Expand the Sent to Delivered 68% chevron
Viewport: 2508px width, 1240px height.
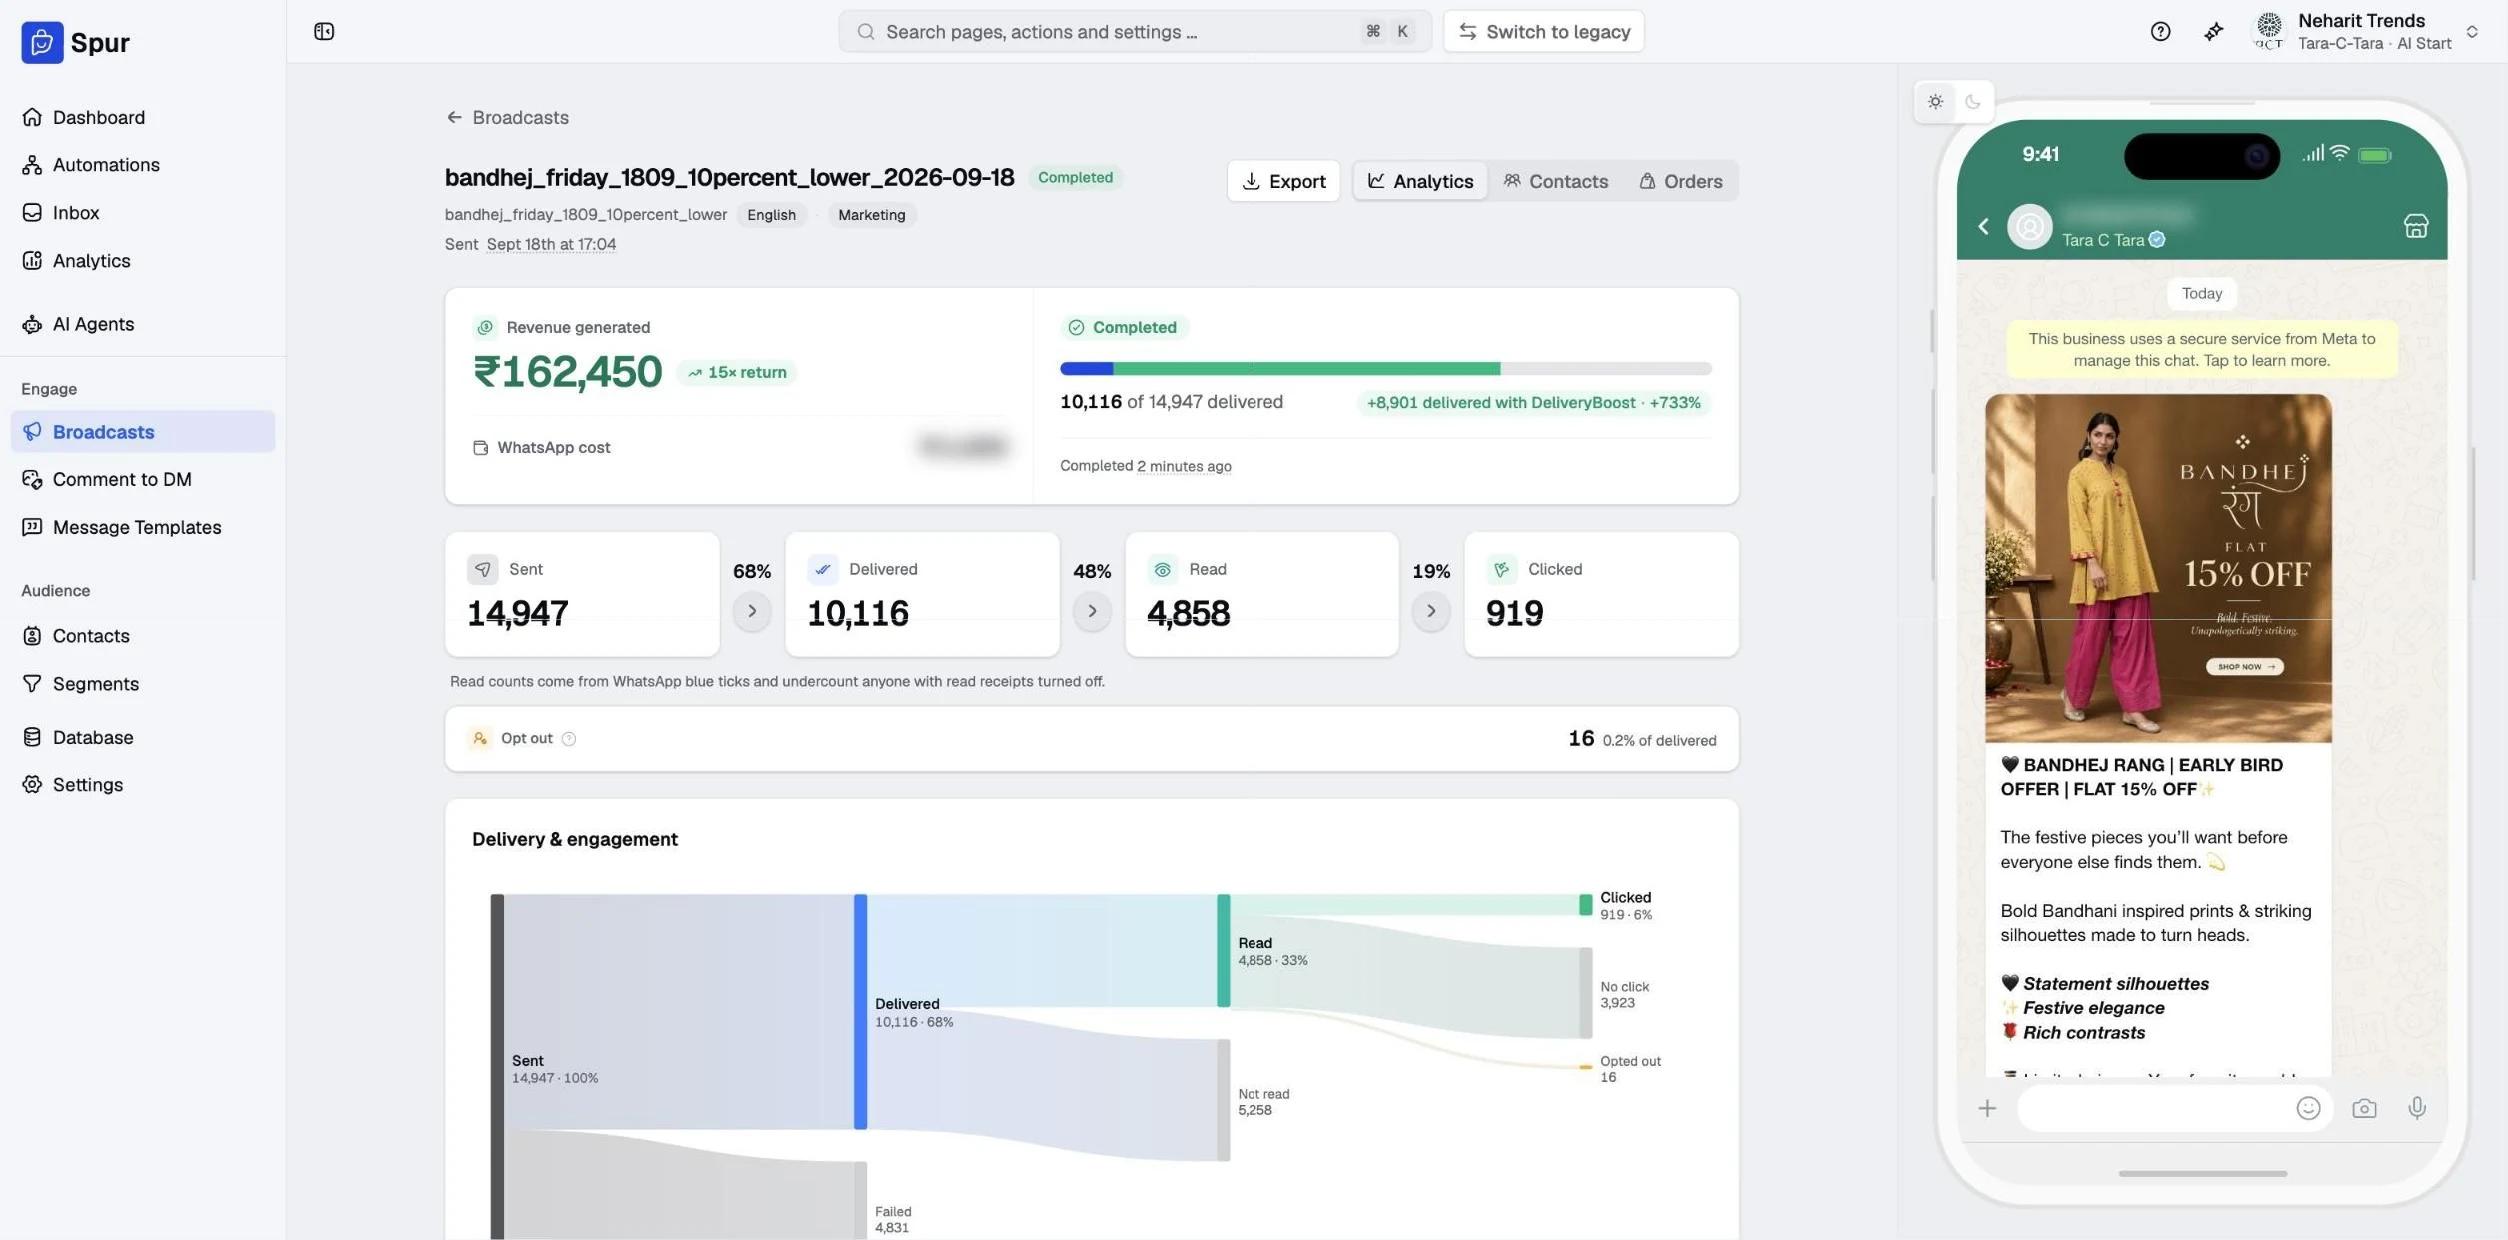(x=752, y=611)
